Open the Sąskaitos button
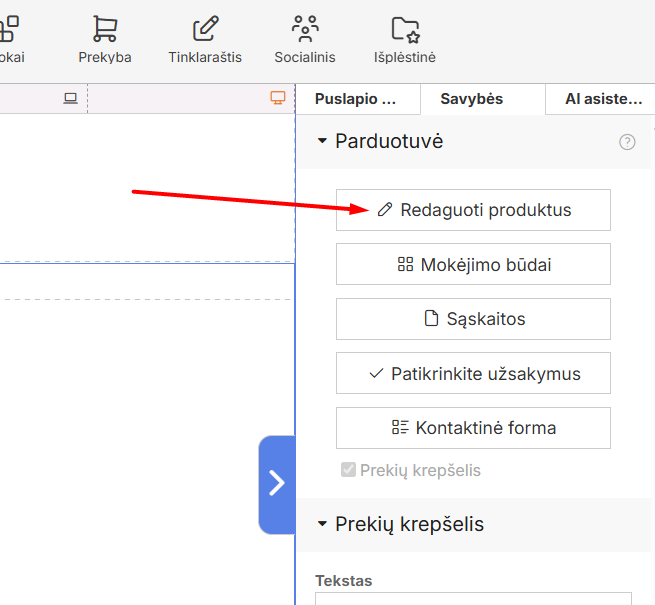 click(x=473, y=319)
